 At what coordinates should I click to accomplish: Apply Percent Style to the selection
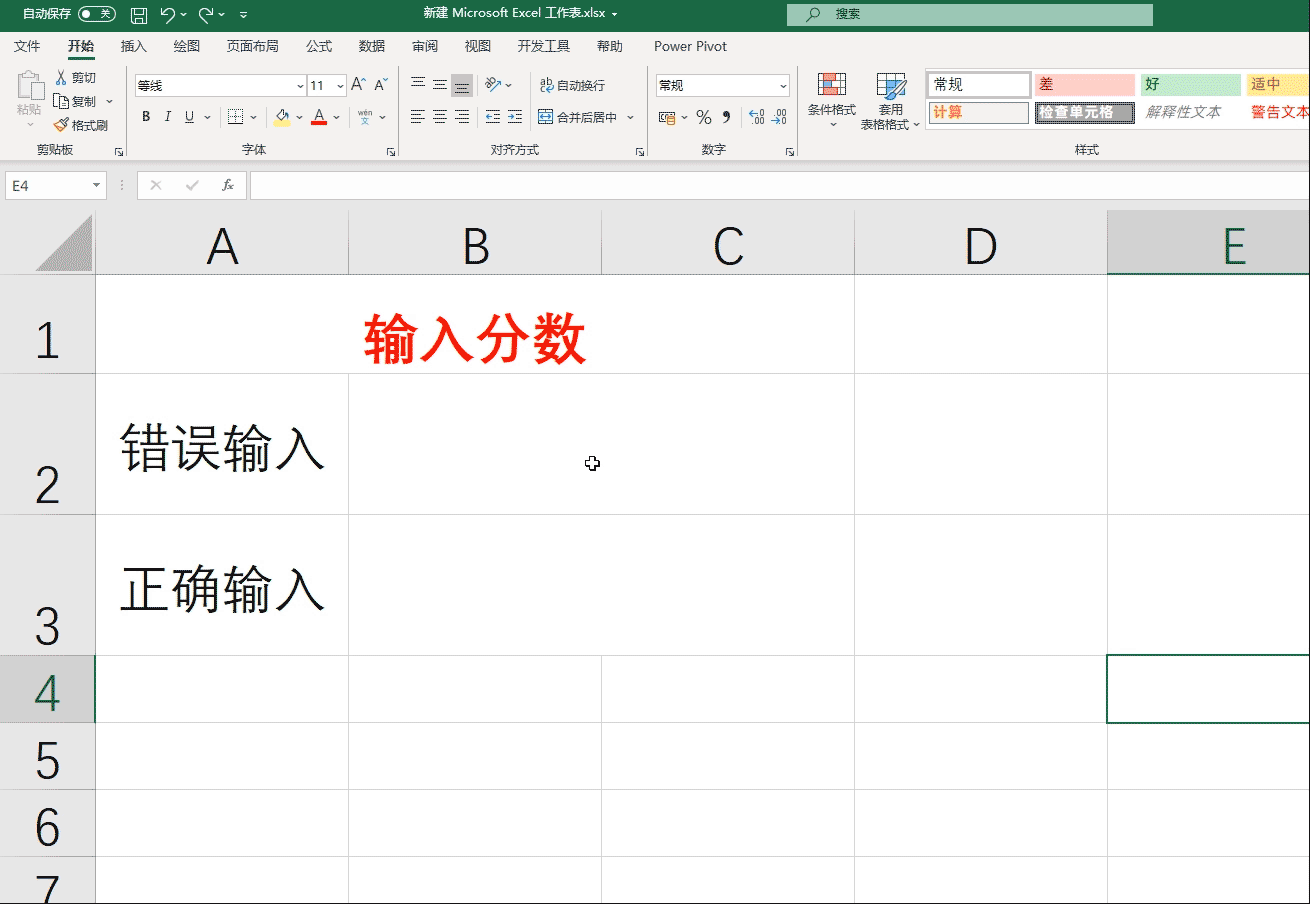704,117
